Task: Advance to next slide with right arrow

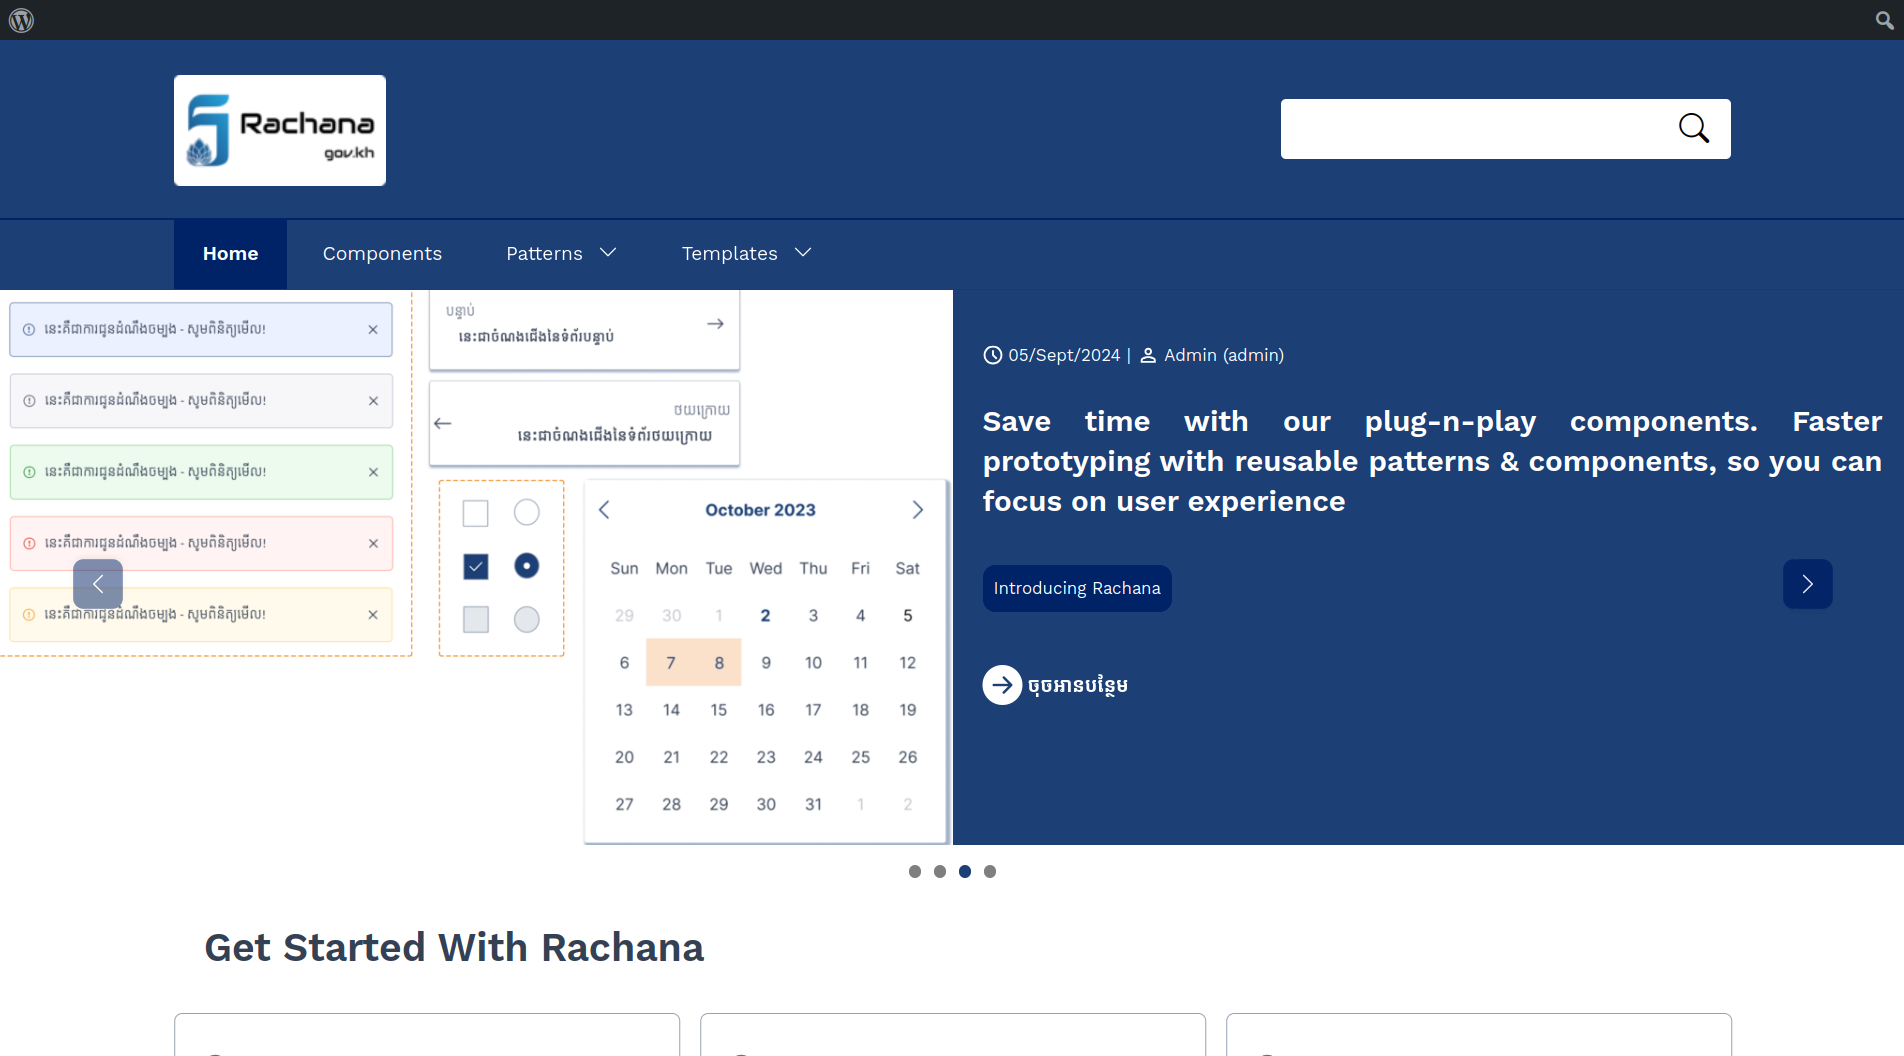Action: pos(1807,584)
